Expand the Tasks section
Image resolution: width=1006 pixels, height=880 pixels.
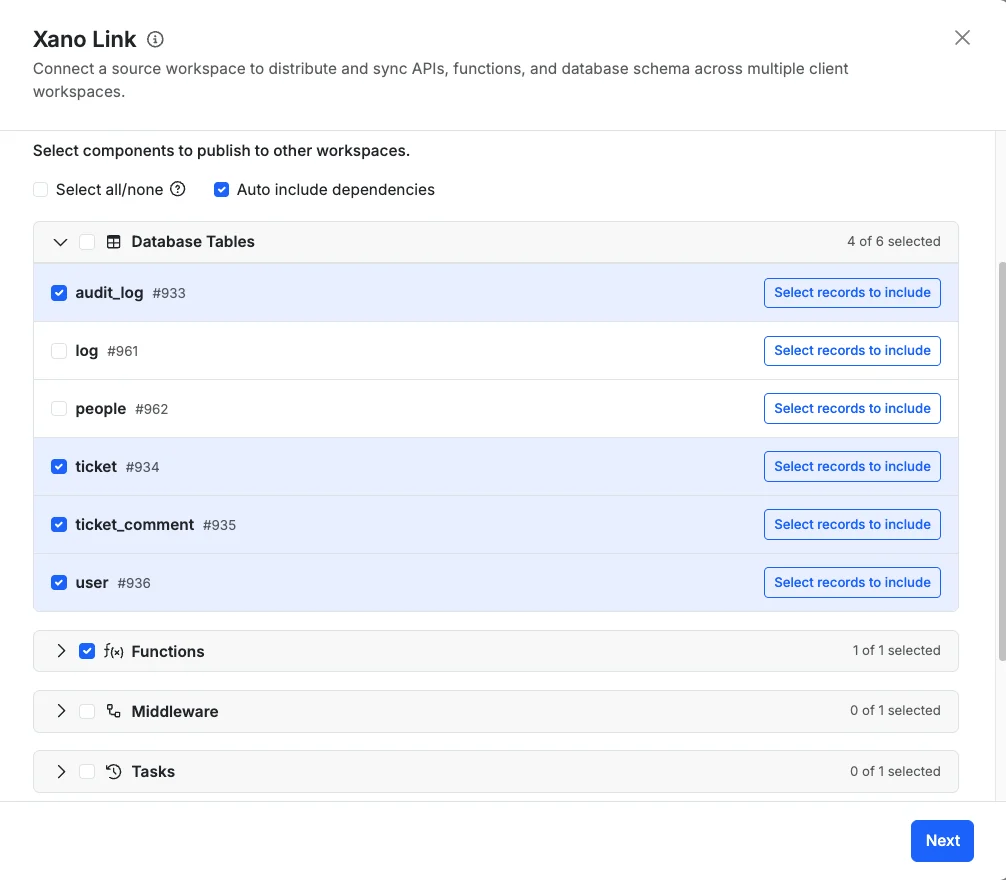61,771
